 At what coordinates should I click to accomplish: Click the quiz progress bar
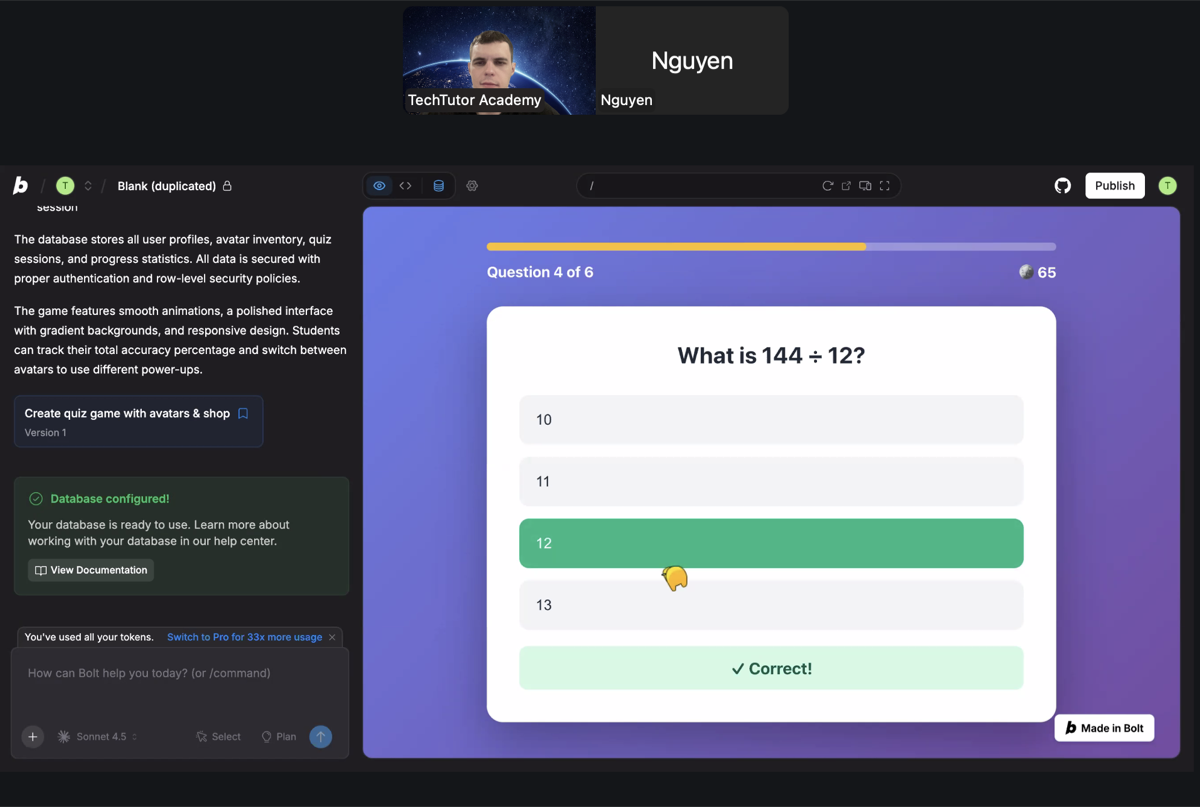[x=770, y=246]
